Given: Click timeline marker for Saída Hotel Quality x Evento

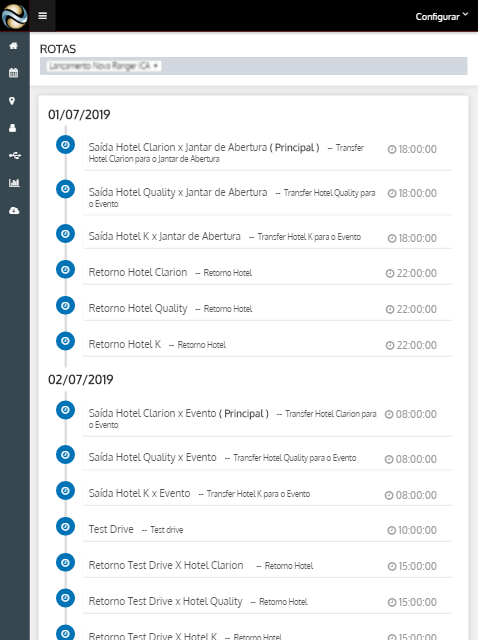Looking at the screenshot, I should 65,455.
